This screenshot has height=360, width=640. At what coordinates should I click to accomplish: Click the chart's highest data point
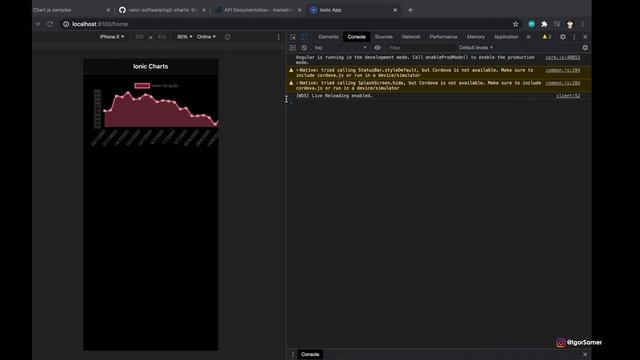[x=128, y=93]
